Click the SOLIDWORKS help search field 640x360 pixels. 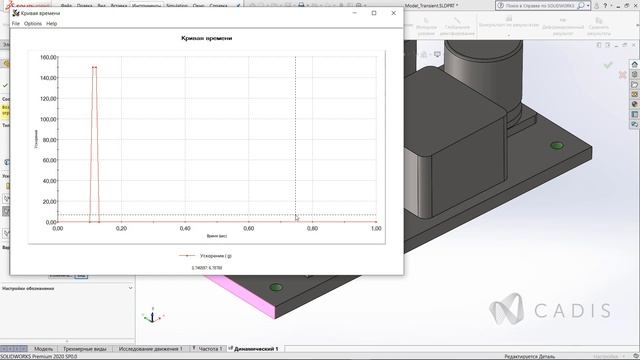(x=540, y=6)
